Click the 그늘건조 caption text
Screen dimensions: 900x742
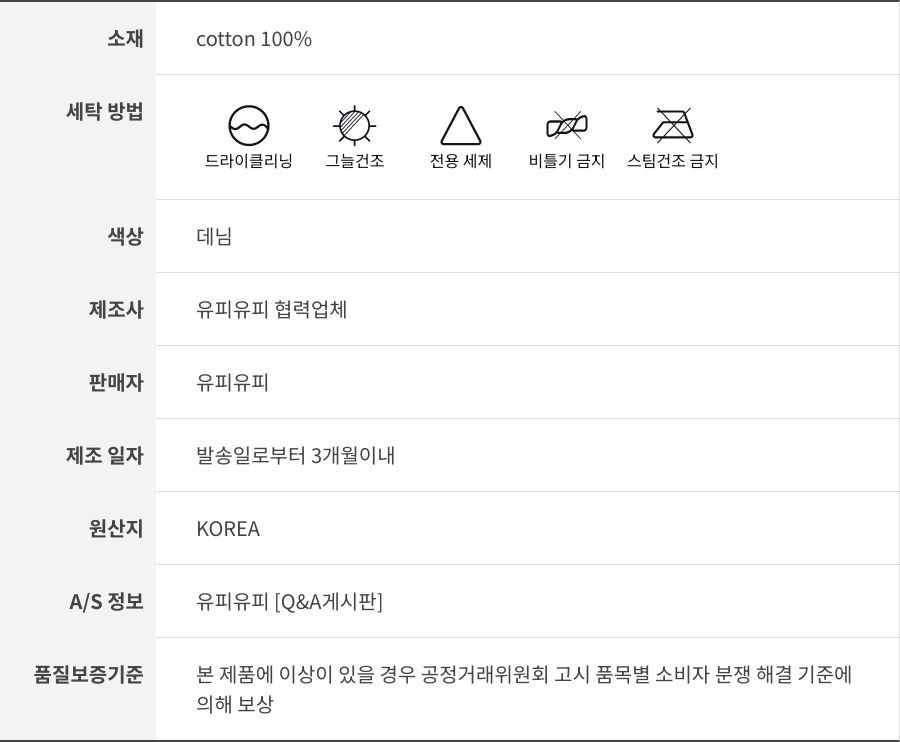click(x=354, y=161)
